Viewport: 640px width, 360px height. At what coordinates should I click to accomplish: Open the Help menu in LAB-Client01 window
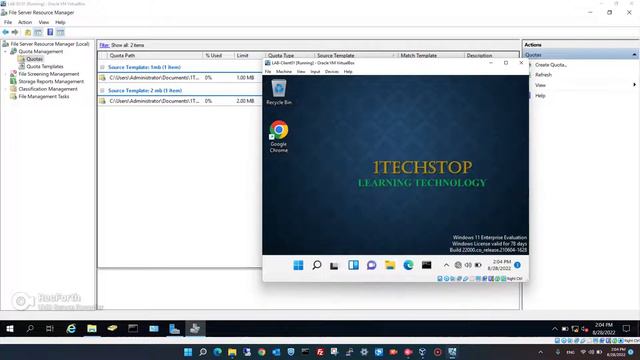click(x=348, y=71)
